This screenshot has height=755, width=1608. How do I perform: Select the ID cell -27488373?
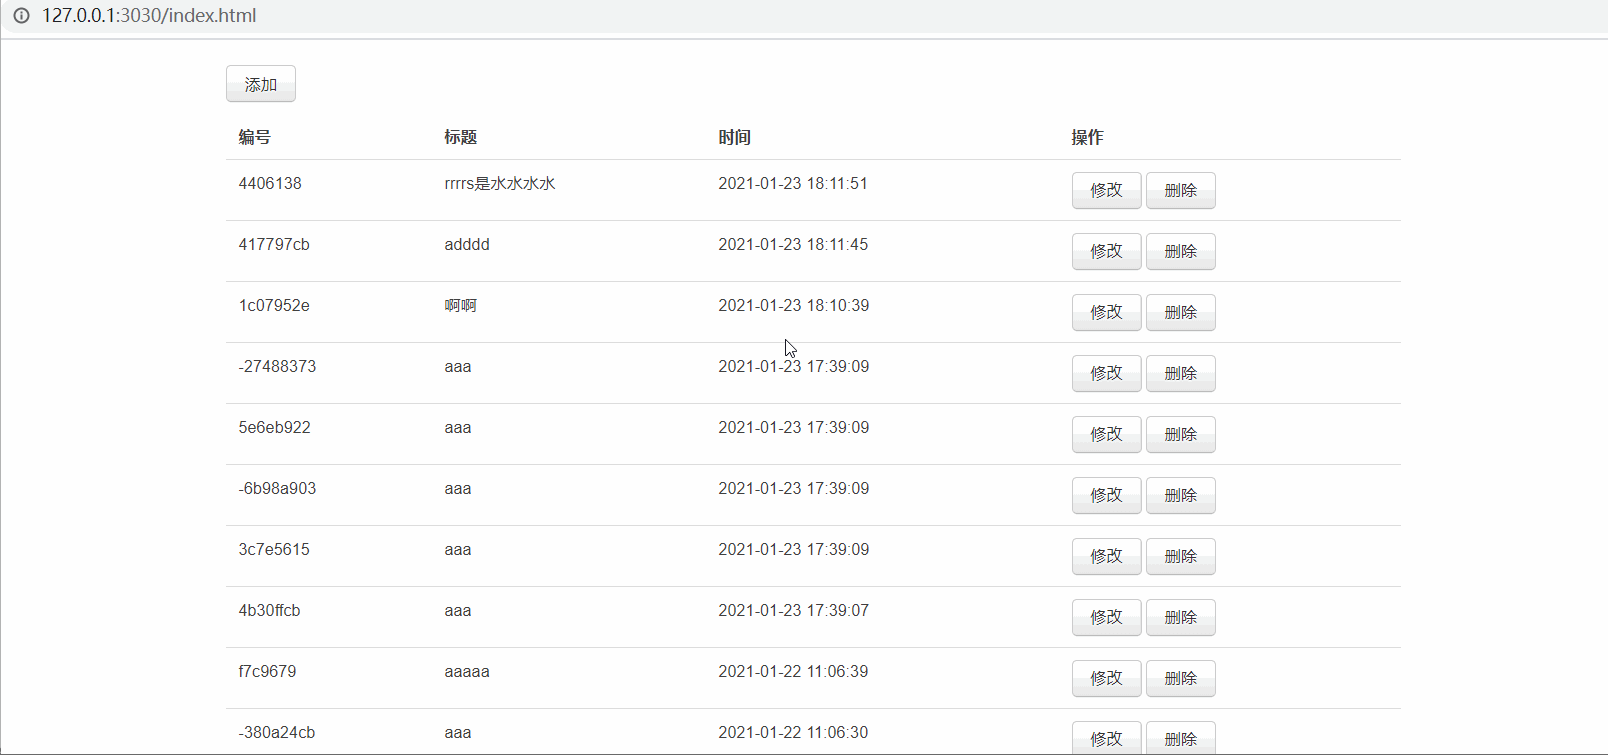277,367
